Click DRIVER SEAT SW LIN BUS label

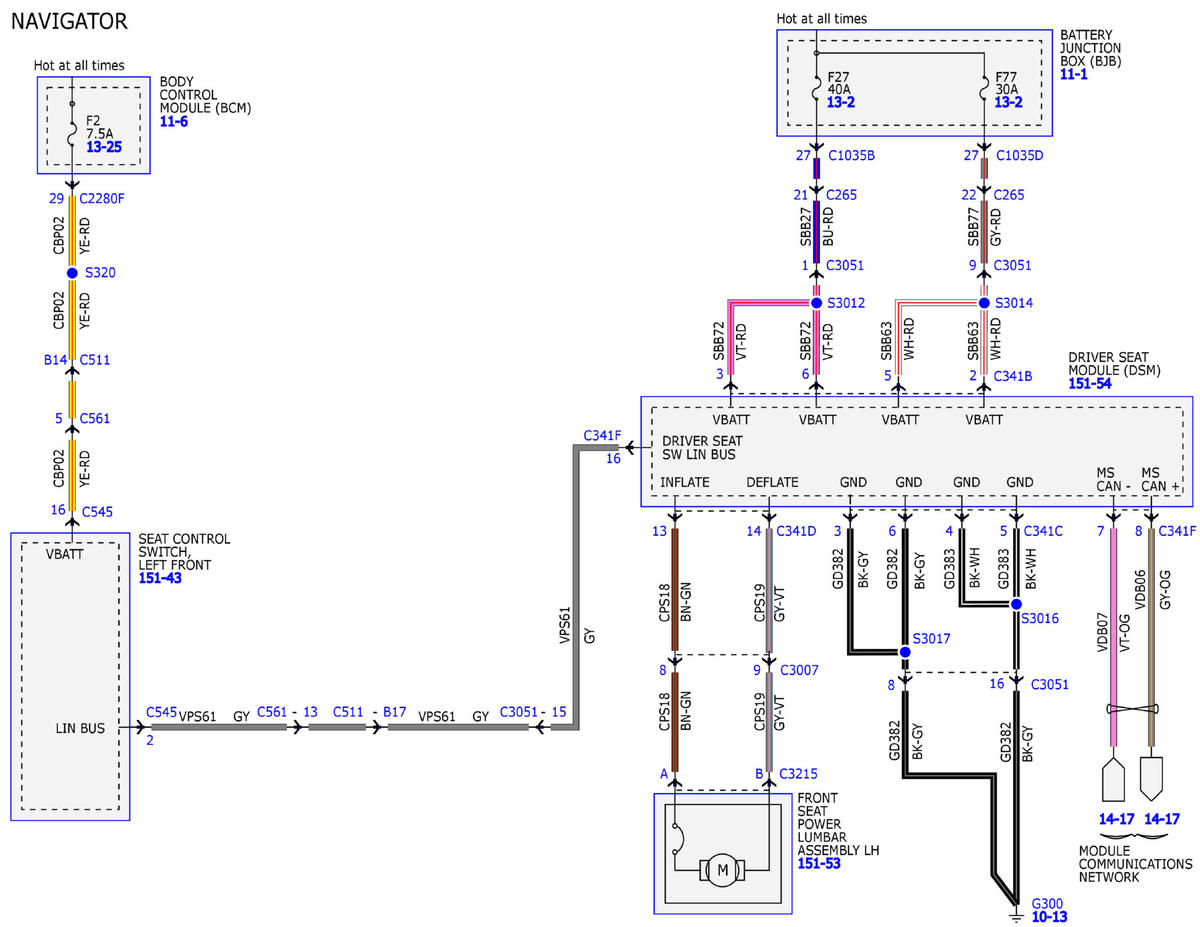coord(702,447)
